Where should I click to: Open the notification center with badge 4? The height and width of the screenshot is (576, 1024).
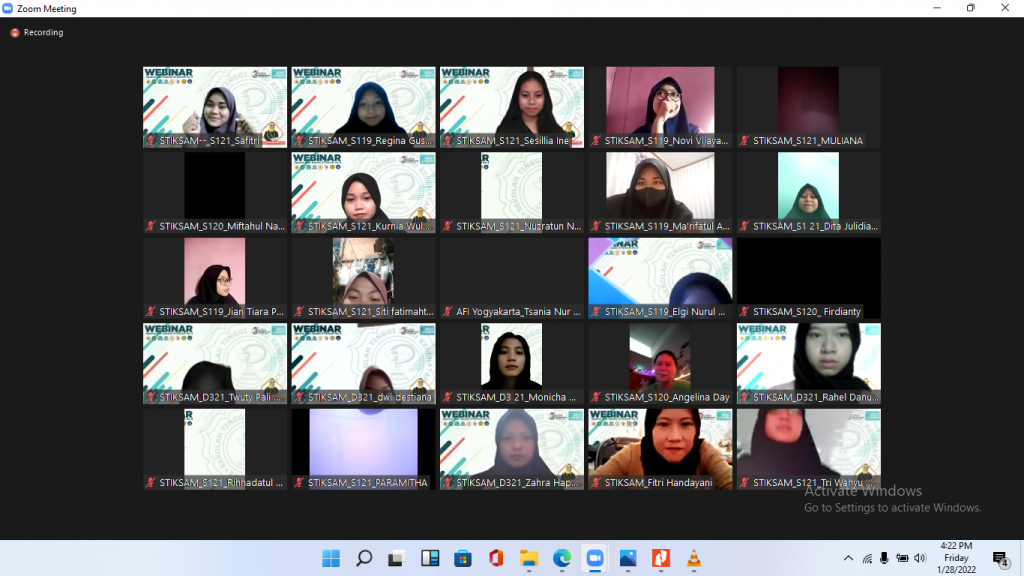pyautogui.click(x=999, y=558)
